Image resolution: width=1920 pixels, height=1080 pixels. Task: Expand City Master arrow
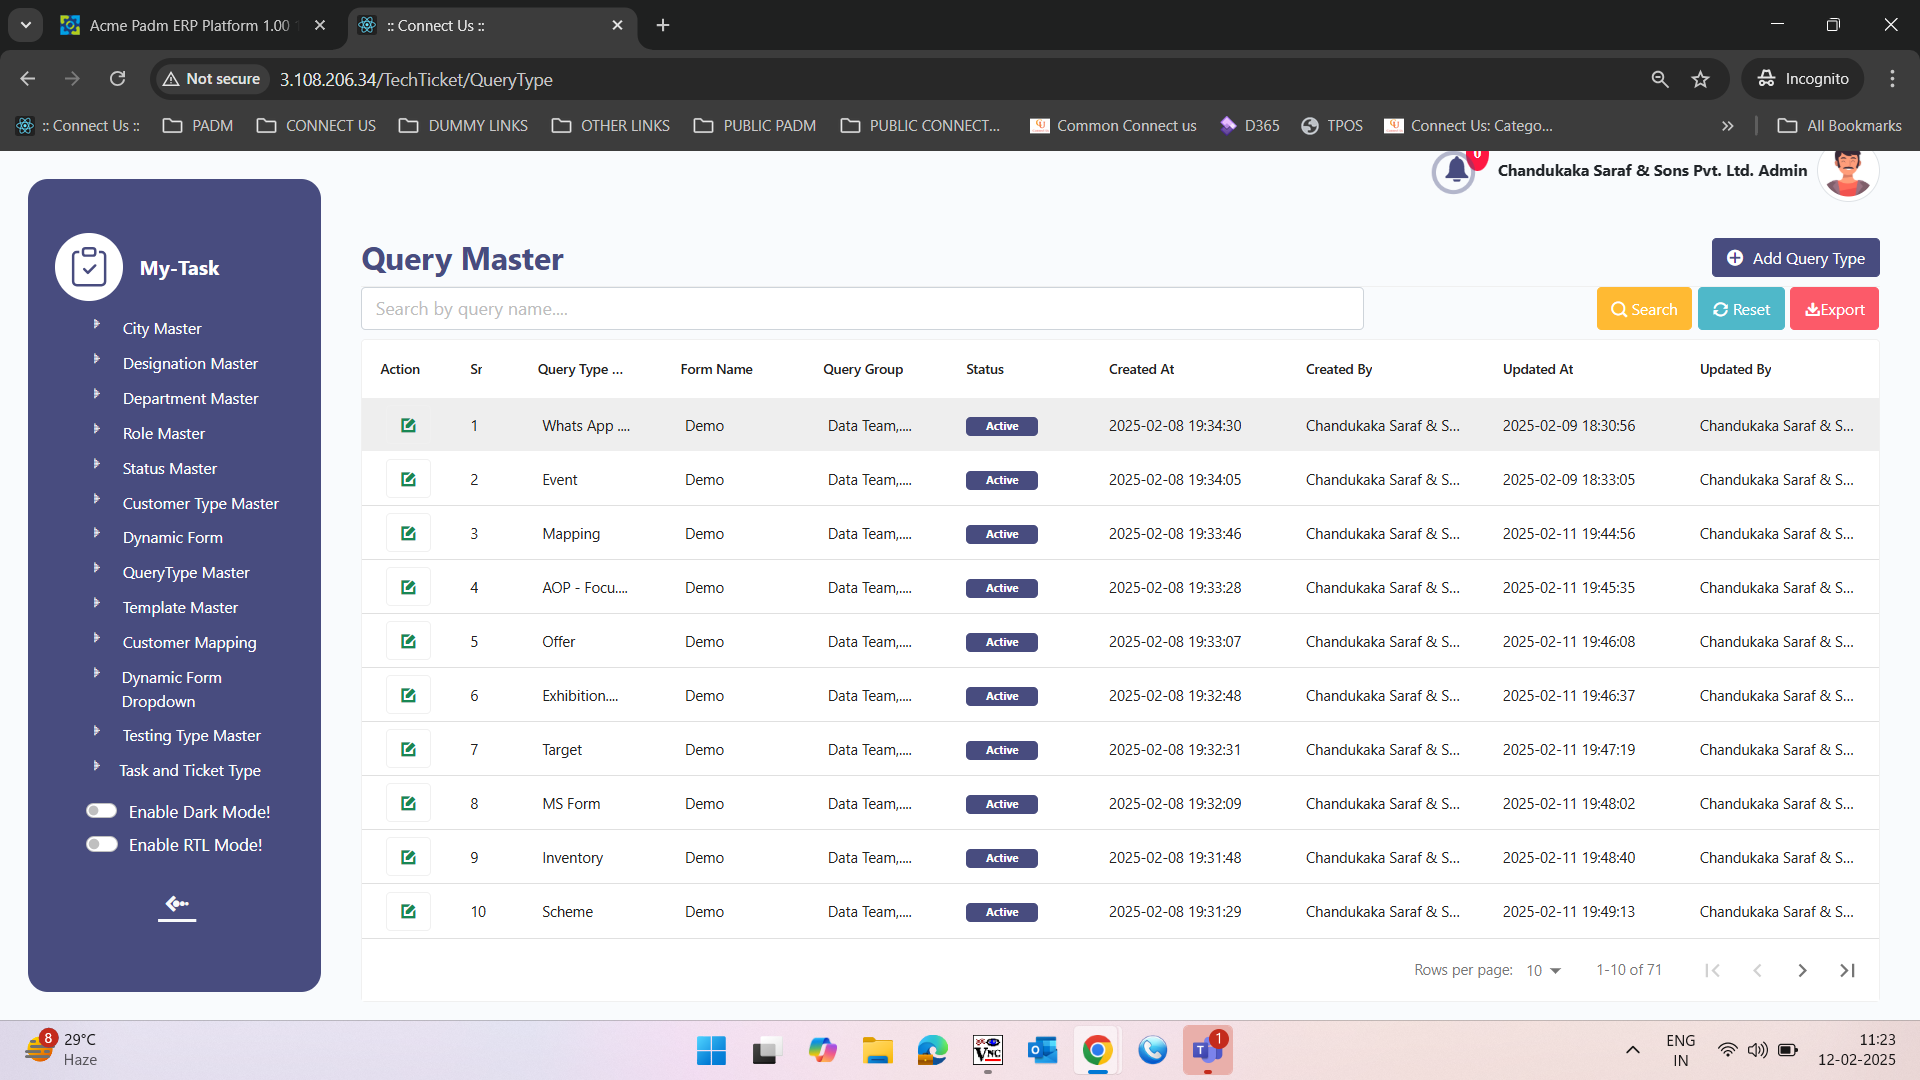tap(97, 324)
